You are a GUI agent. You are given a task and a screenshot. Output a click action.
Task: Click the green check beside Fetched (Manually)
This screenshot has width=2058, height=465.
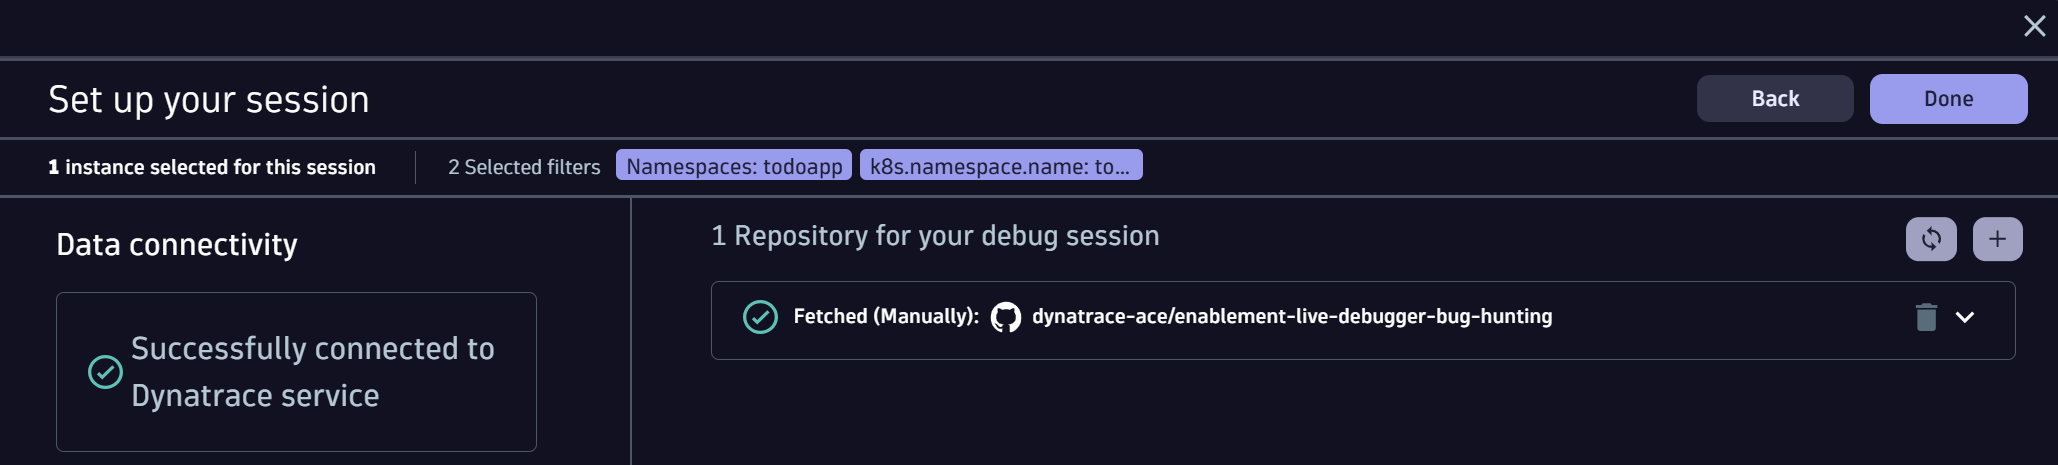[760, 317]
